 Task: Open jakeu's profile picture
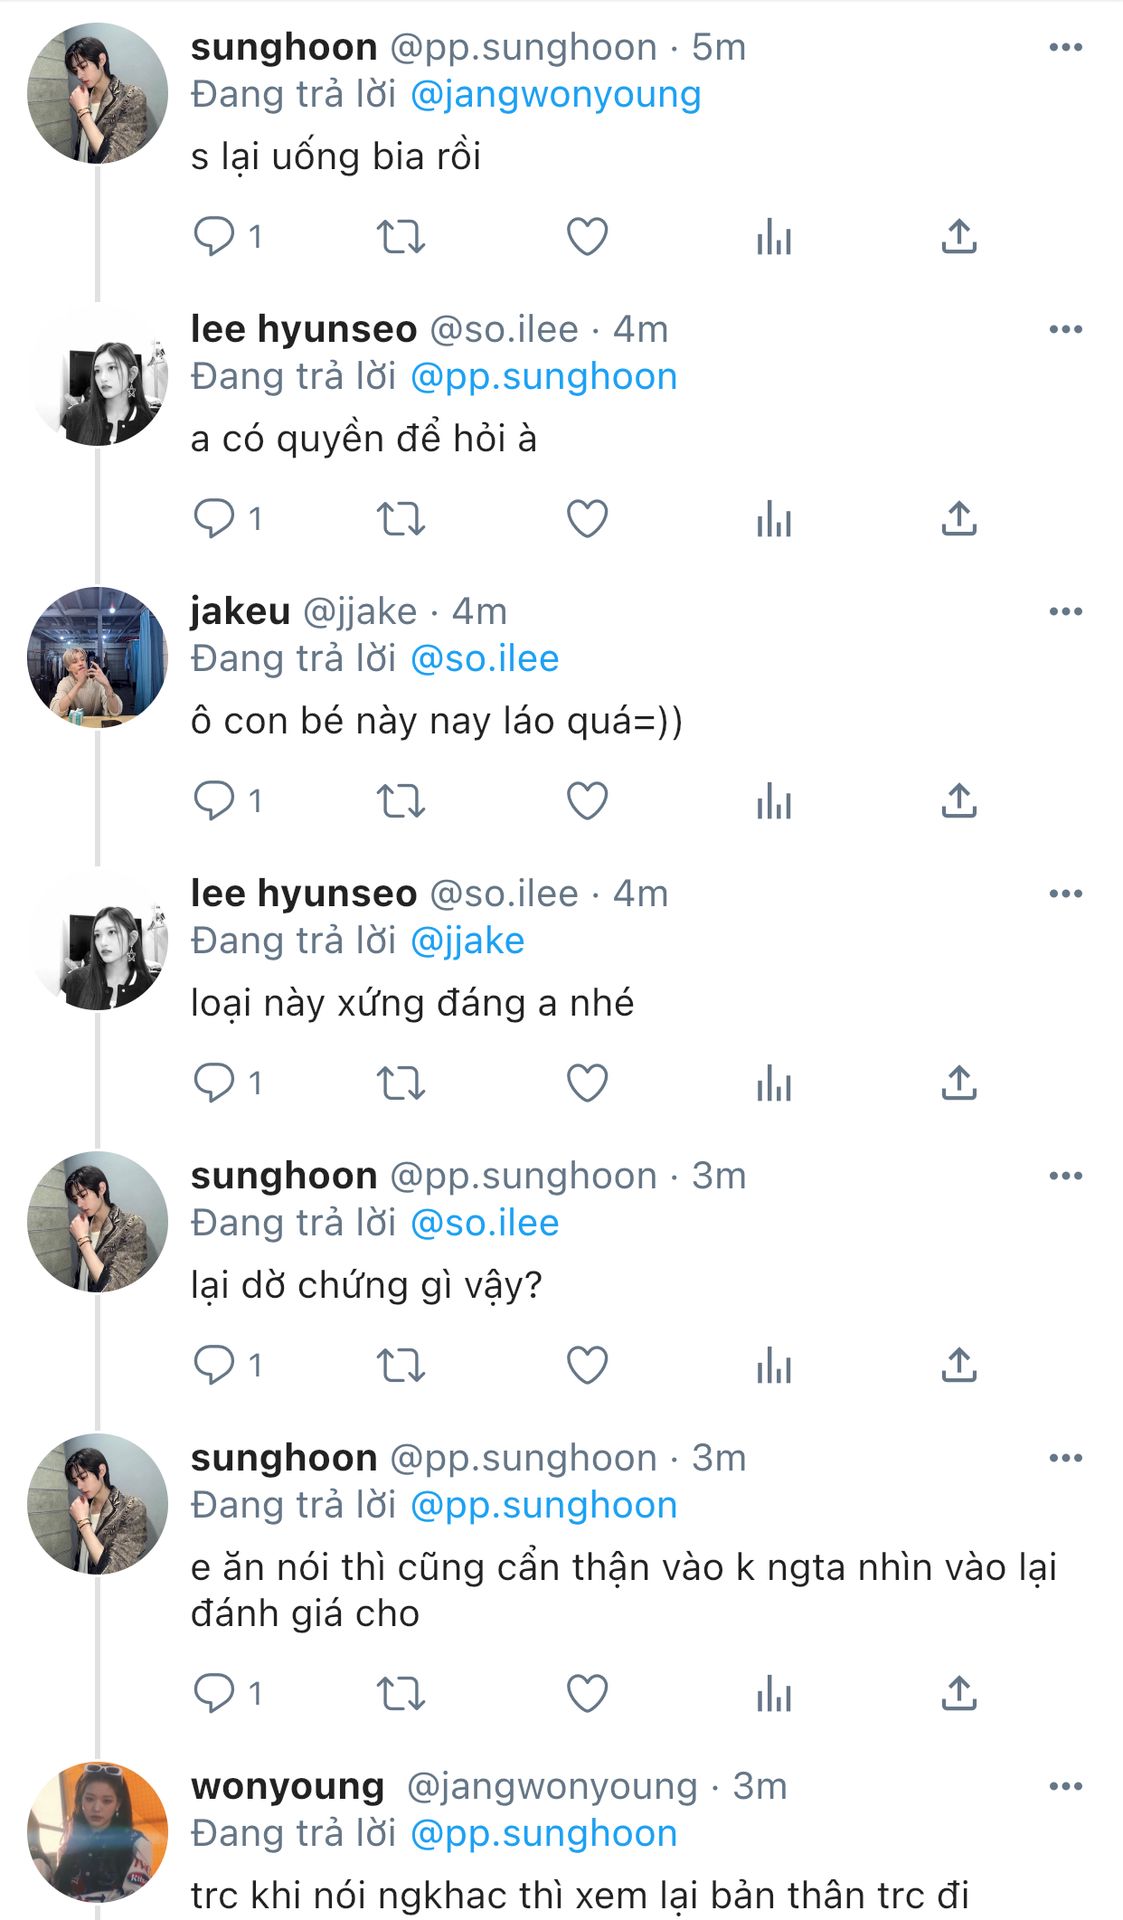pyautogui.click(x=97, y=657)
